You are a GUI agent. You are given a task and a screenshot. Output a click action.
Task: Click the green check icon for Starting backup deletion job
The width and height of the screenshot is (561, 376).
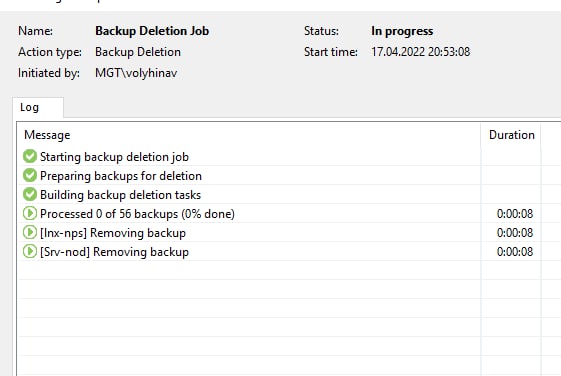point(30,156)
